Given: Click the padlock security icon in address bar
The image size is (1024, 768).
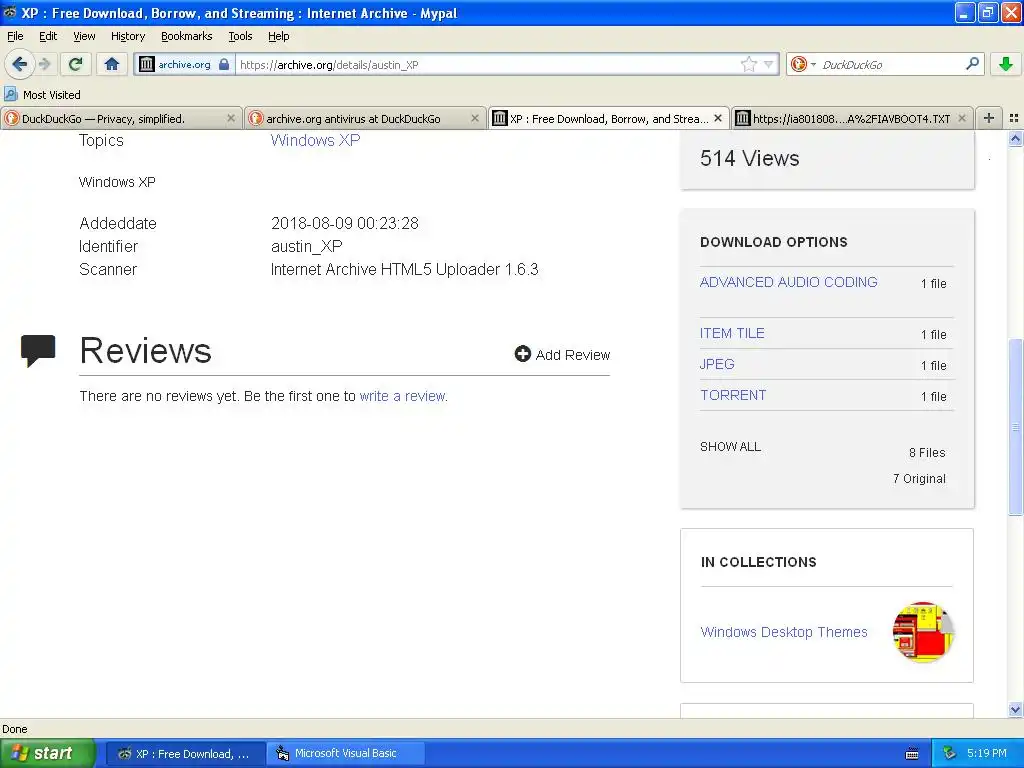Looking at the screenshot, I should [x=224, y=64].
